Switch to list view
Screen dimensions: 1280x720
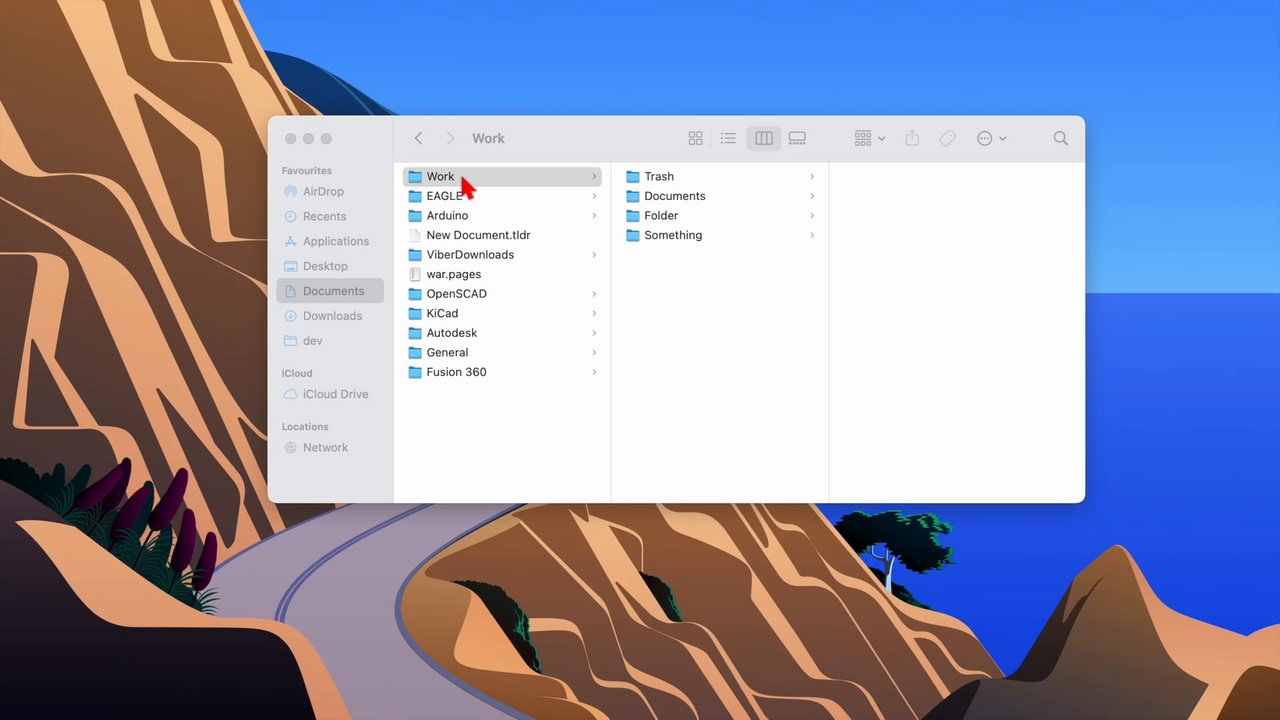tap(728, 138)
